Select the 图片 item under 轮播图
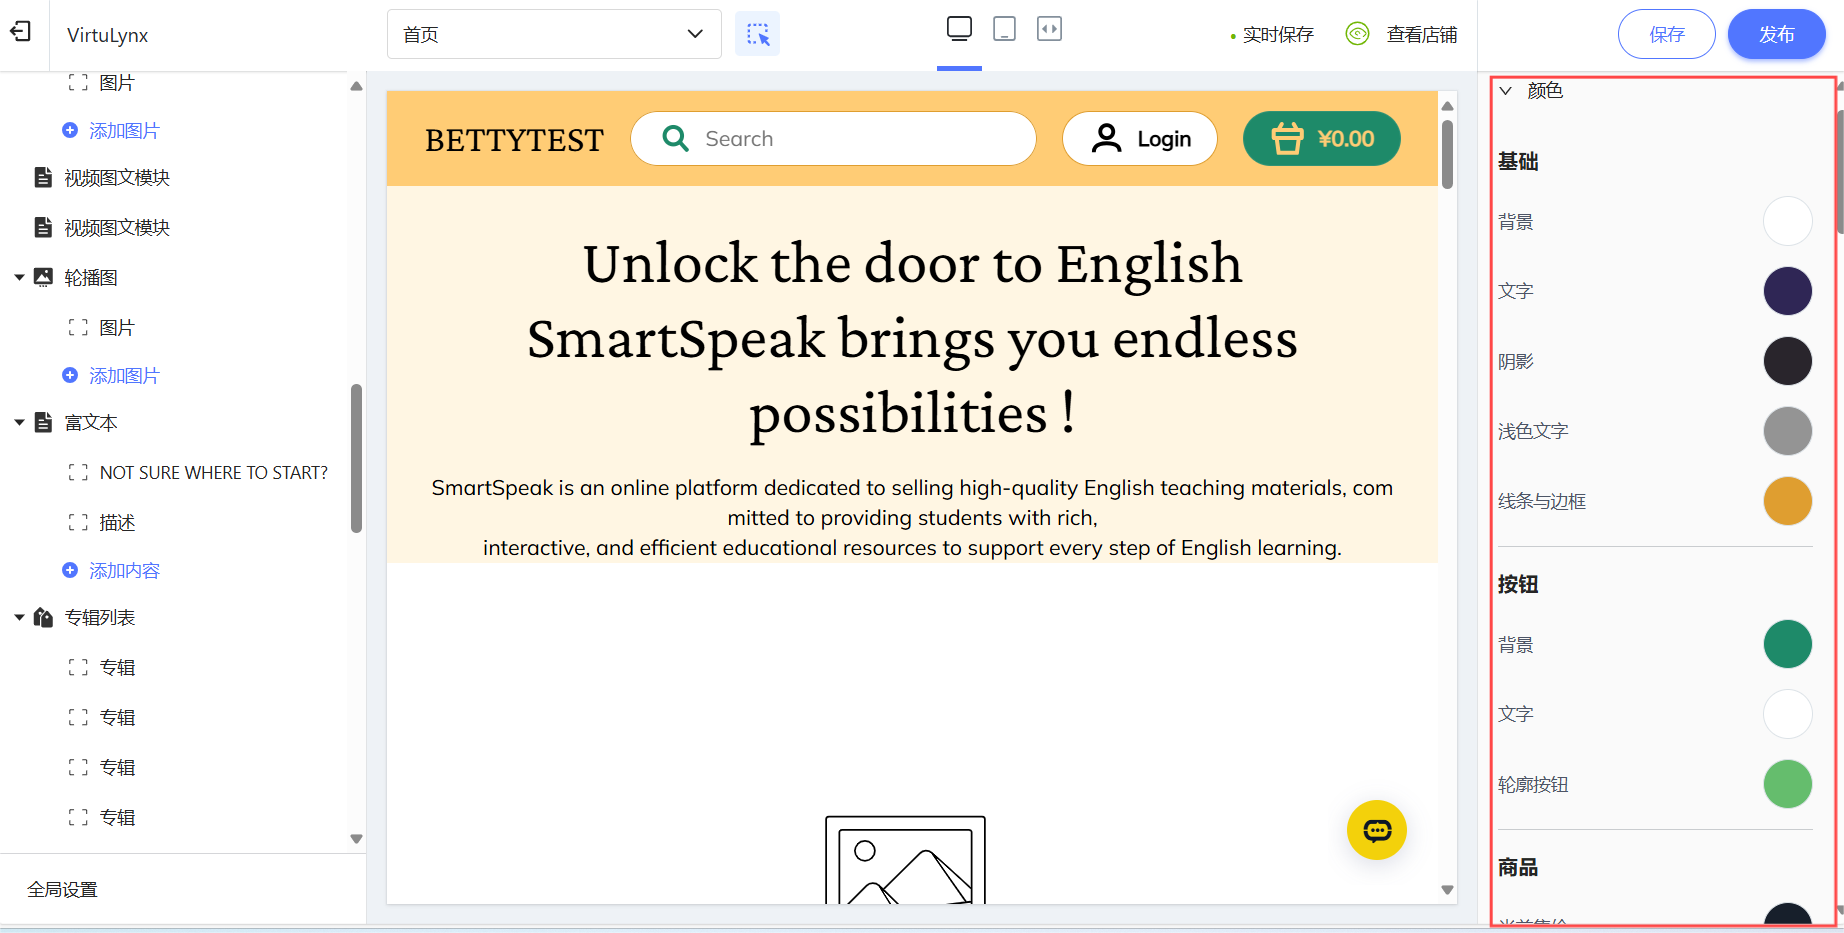The width and height of the screenshot is (1844, 933). click(117, 328)
